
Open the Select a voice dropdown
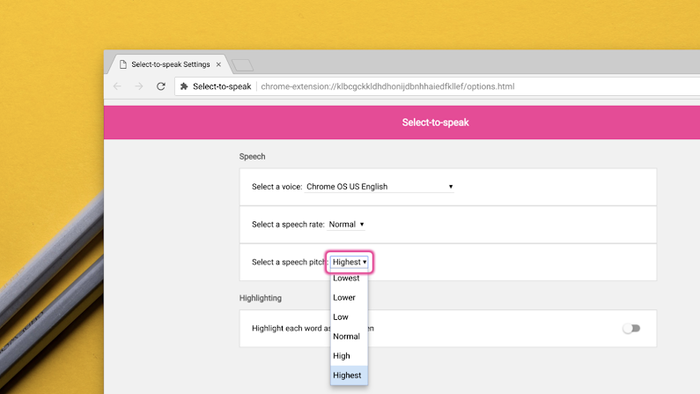coord(379,187)
